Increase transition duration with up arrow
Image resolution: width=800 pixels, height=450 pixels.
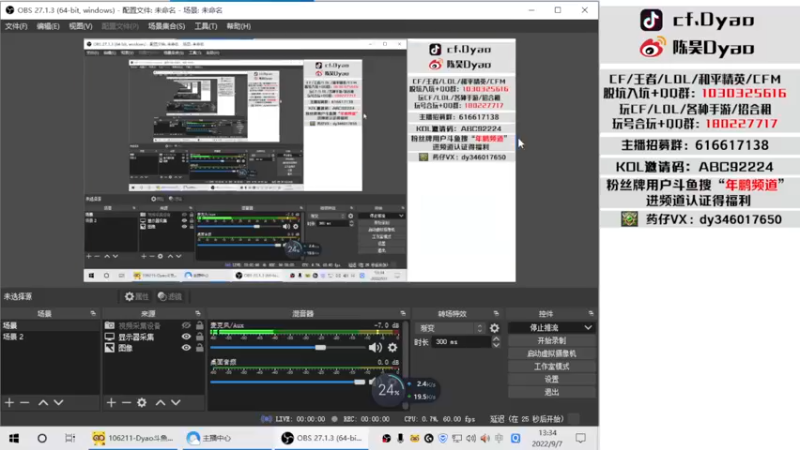496,339
